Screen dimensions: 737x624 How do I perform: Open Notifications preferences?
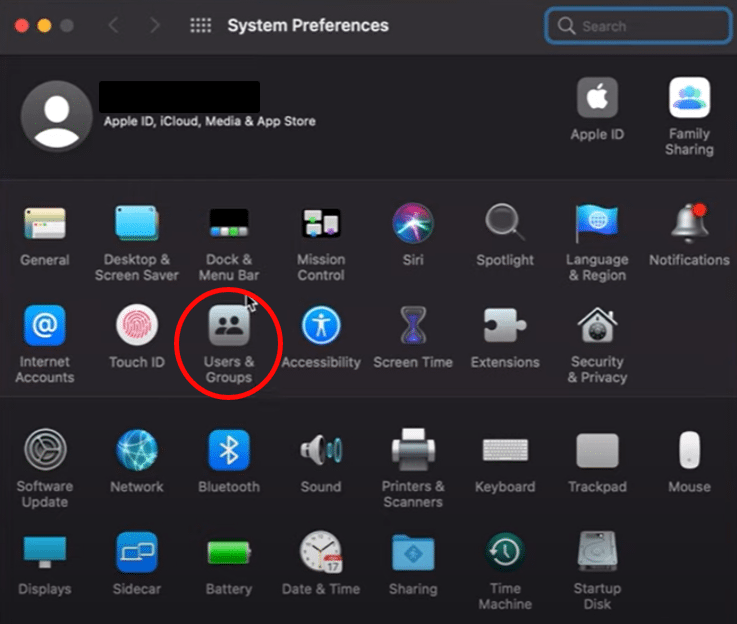tap(689, 225)
